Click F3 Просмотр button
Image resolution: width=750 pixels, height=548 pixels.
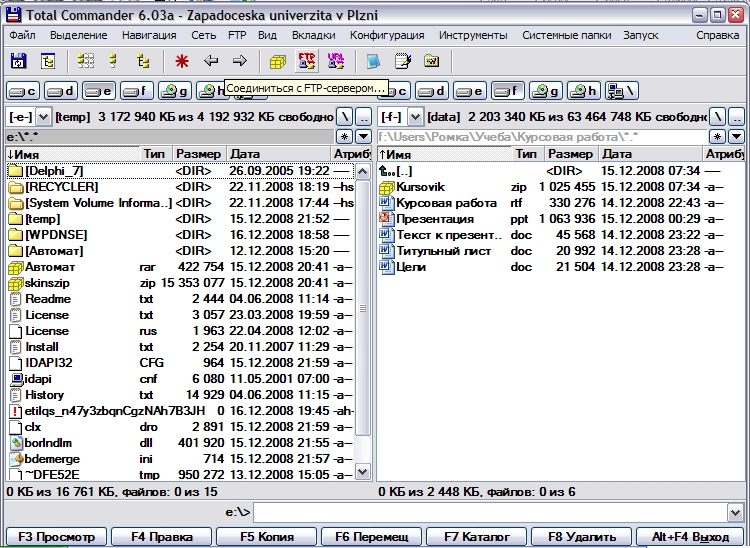[x=57, y=537]
